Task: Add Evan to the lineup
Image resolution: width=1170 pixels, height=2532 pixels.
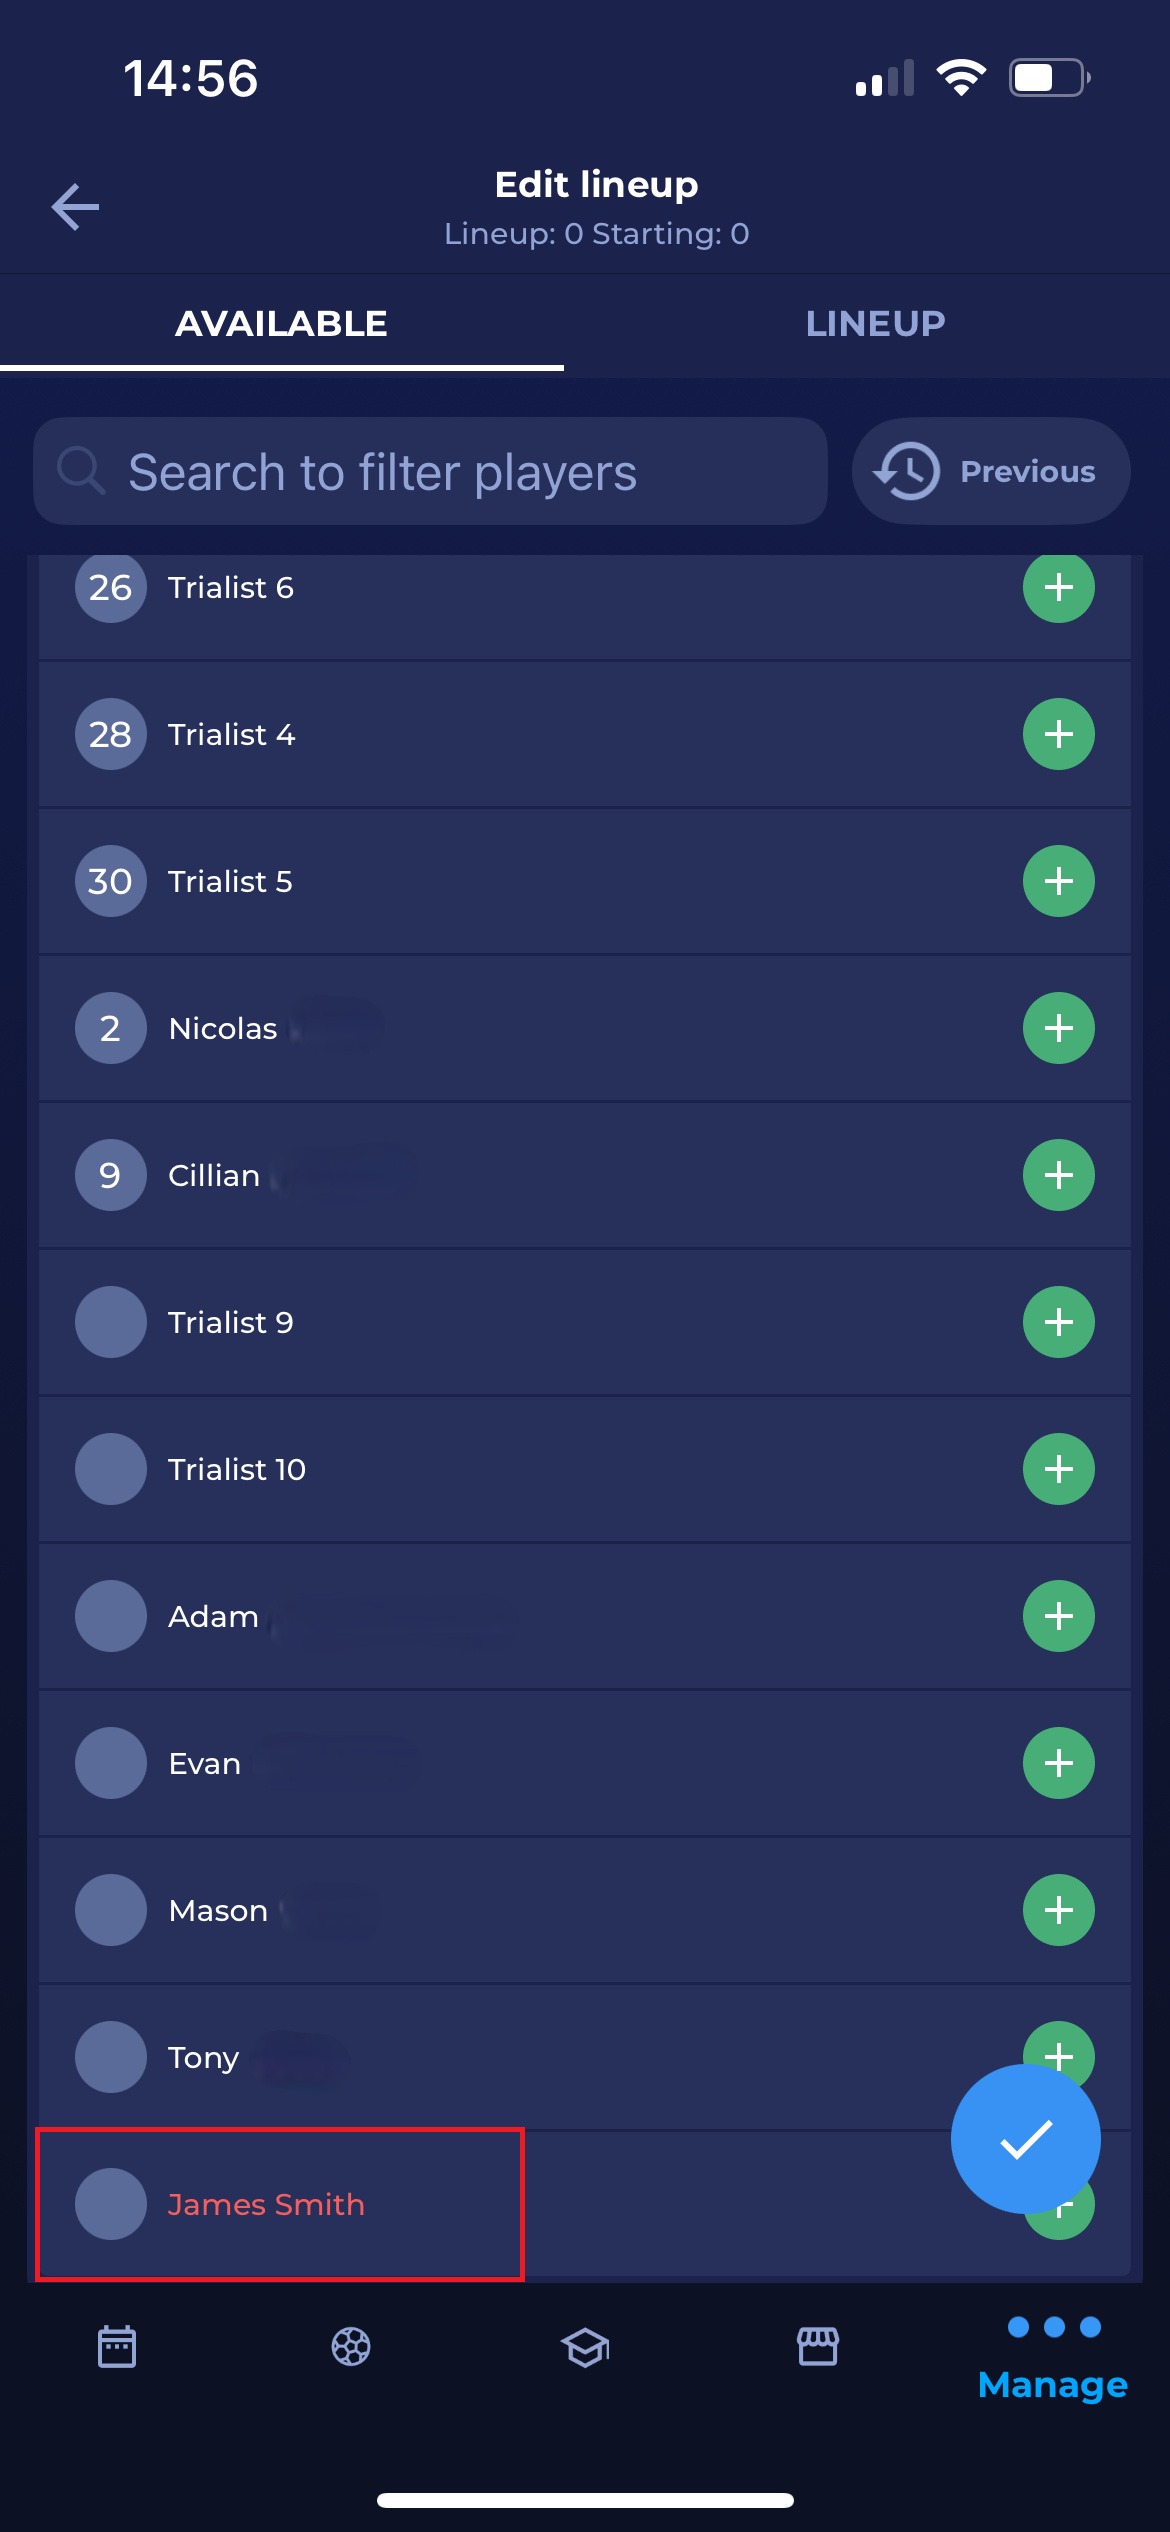Action: [1058, 1764]
